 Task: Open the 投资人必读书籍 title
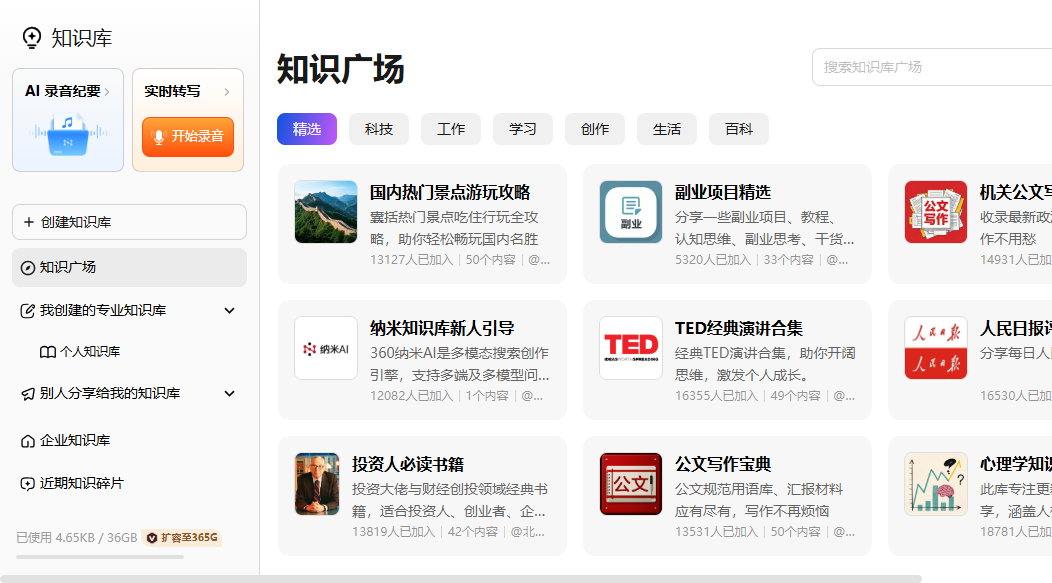pyautogui.click(x=408, y=464)
